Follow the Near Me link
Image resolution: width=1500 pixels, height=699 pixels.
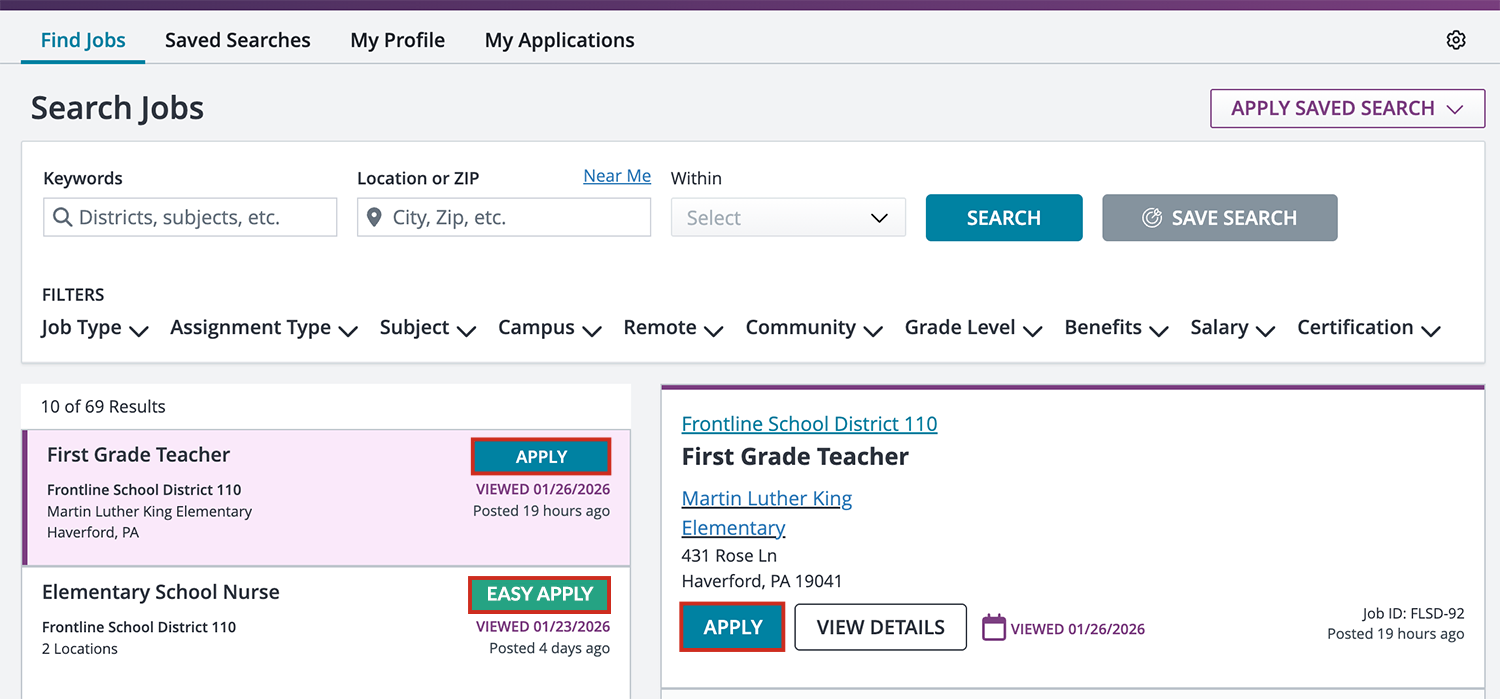point(617,176)
